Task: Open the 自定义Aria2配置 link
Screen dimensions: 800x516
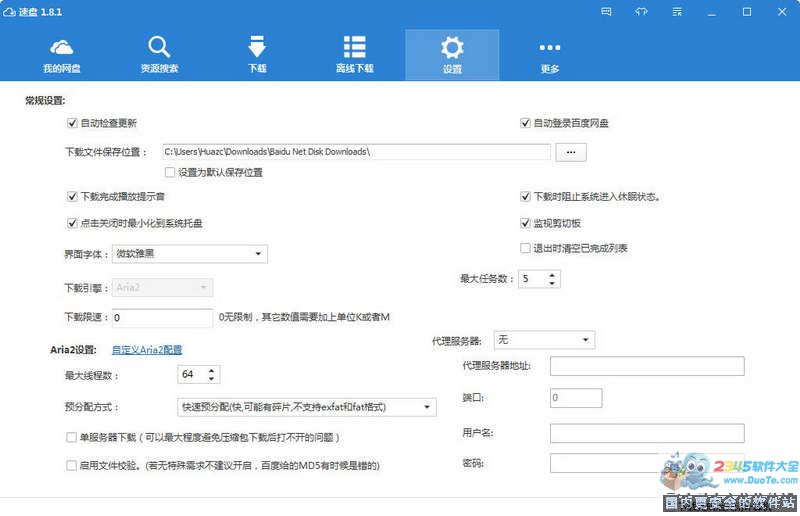Action: coord(147,350)
